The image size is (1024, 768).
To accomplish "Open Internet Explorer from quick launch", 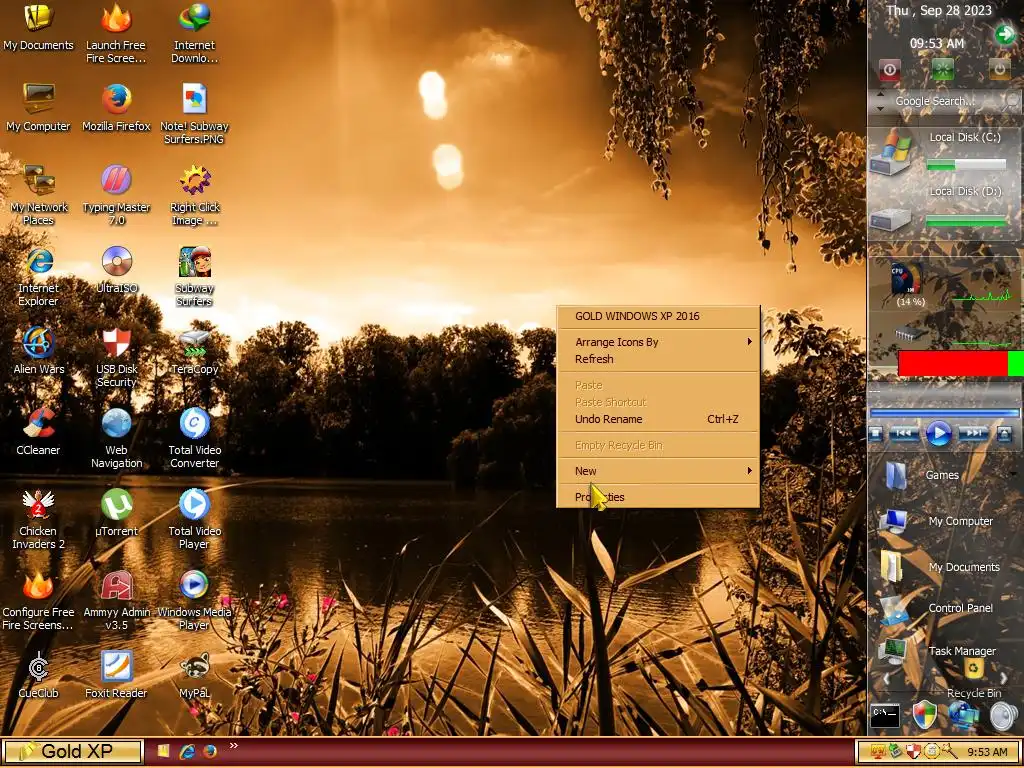I will [187, 752].
